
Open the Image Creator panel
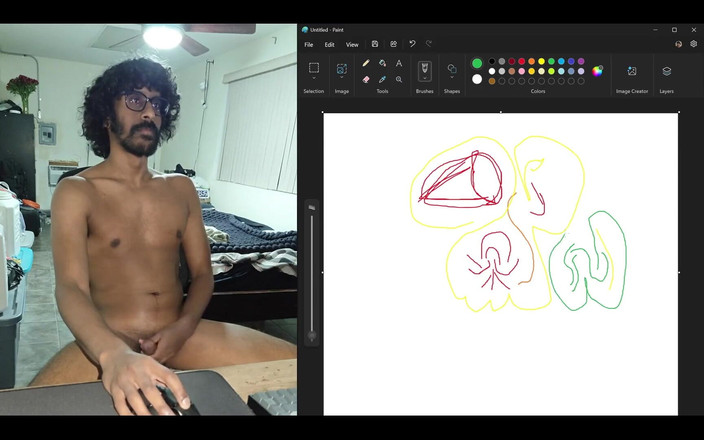(x=632, y=71)
